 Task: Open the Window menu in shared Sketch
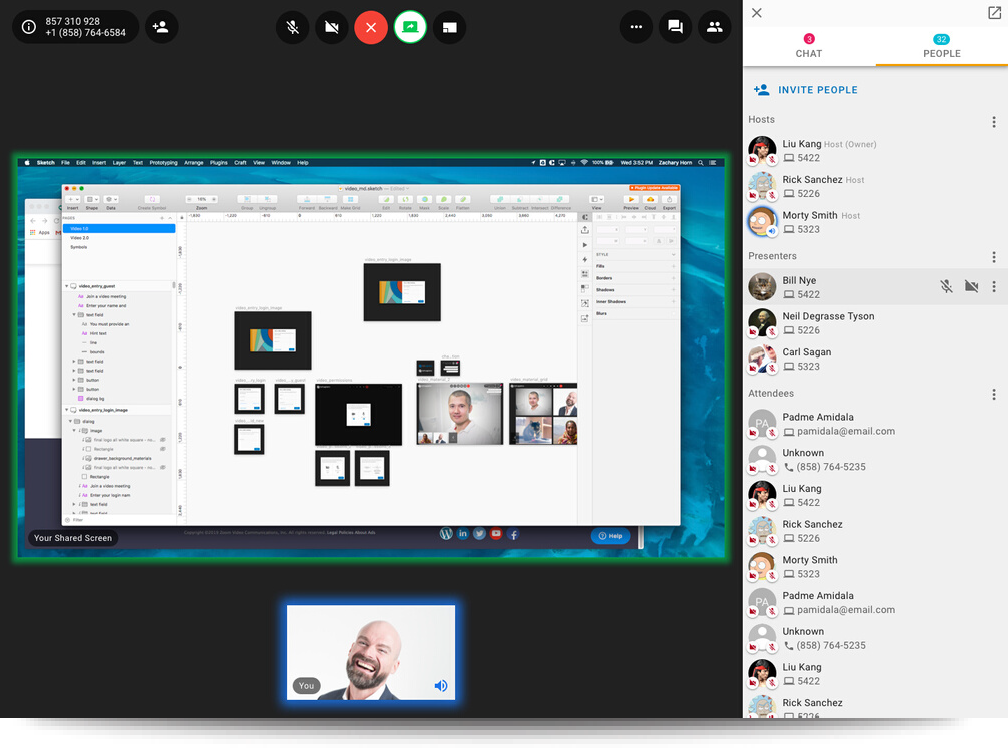click(x=281, y=163)
